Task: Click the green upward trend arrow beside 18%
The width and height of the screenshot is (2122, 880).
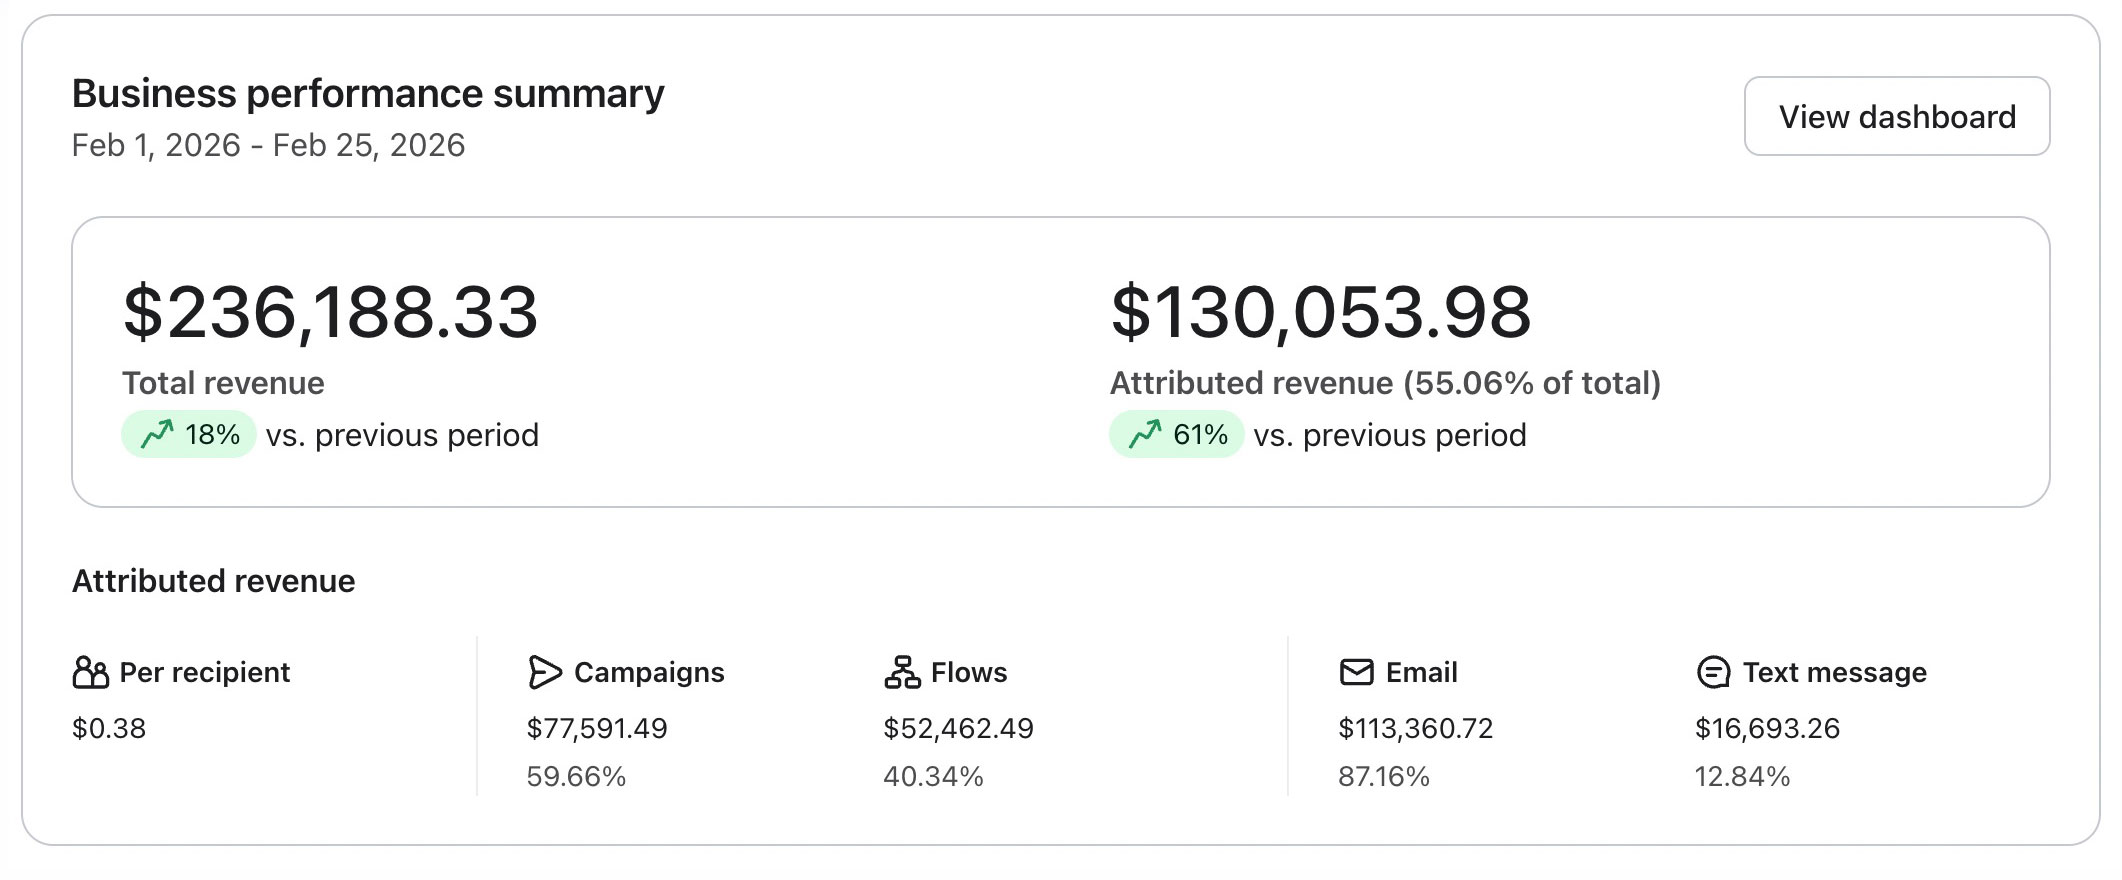Action: tap(155, 434)
